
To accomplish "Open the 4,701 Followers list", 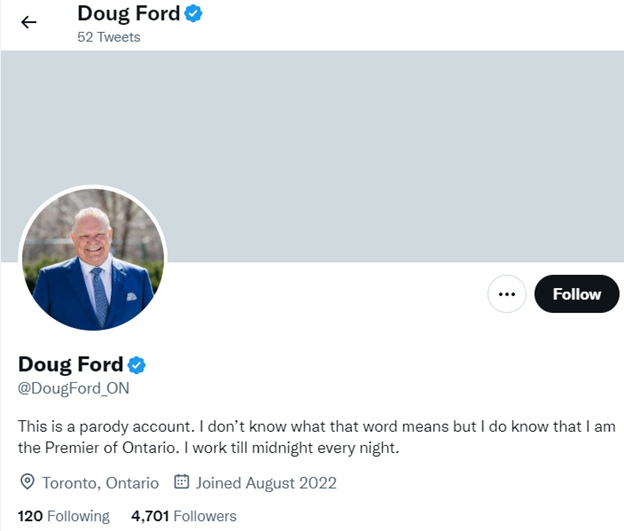I will pyautogui.click(x=184, y=516).
